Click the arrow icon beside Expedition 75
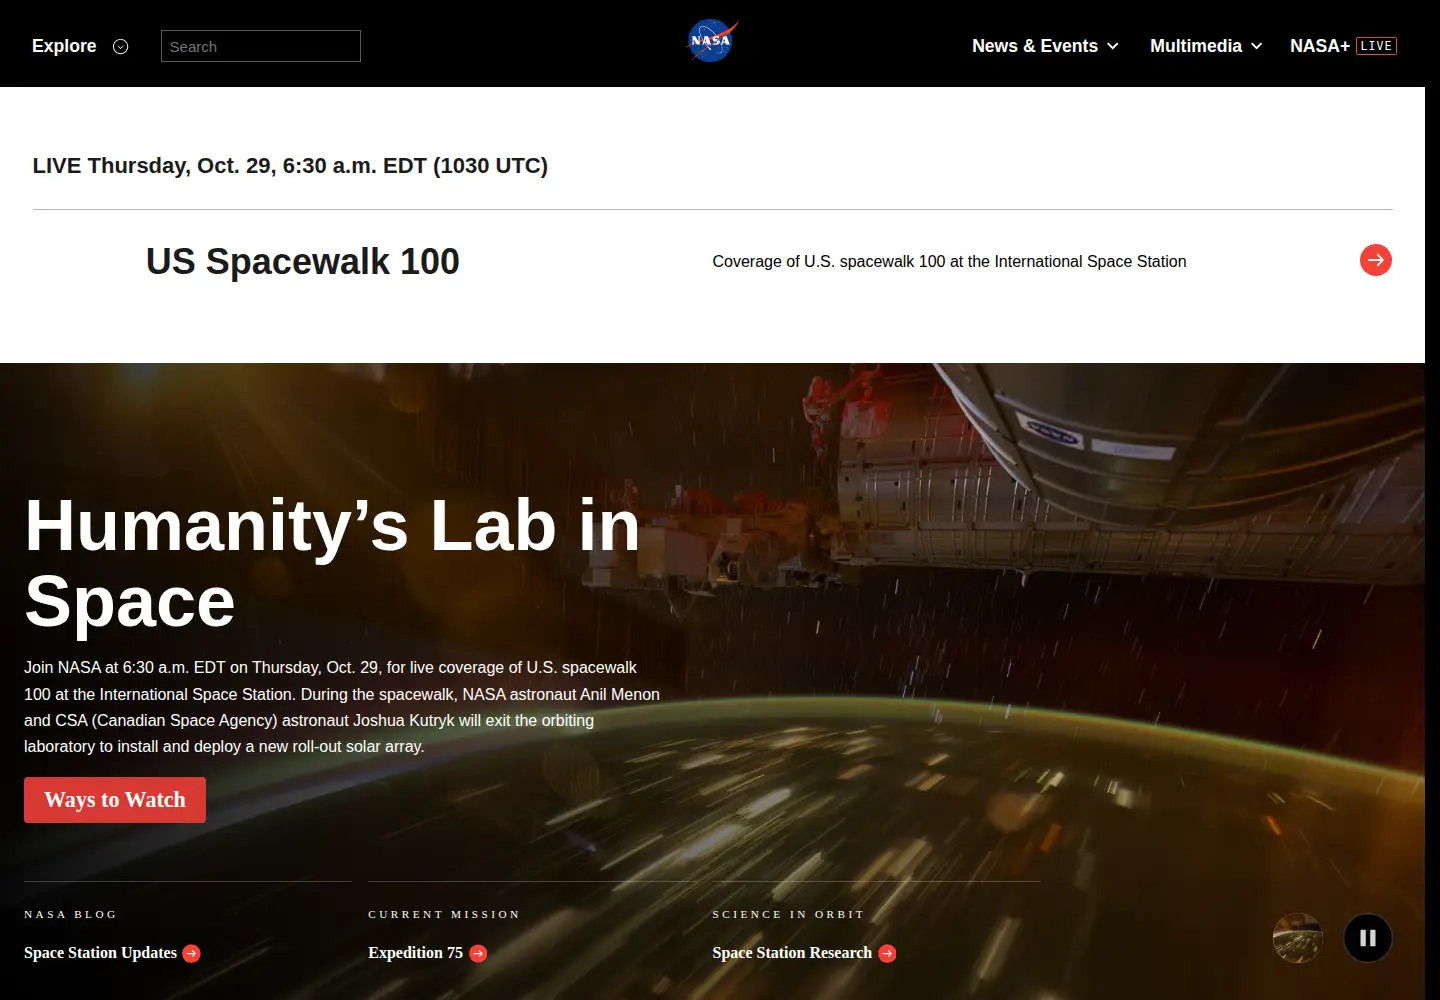The height and width of the screenshot is (1000, 1440). click(x=478, y=954)
